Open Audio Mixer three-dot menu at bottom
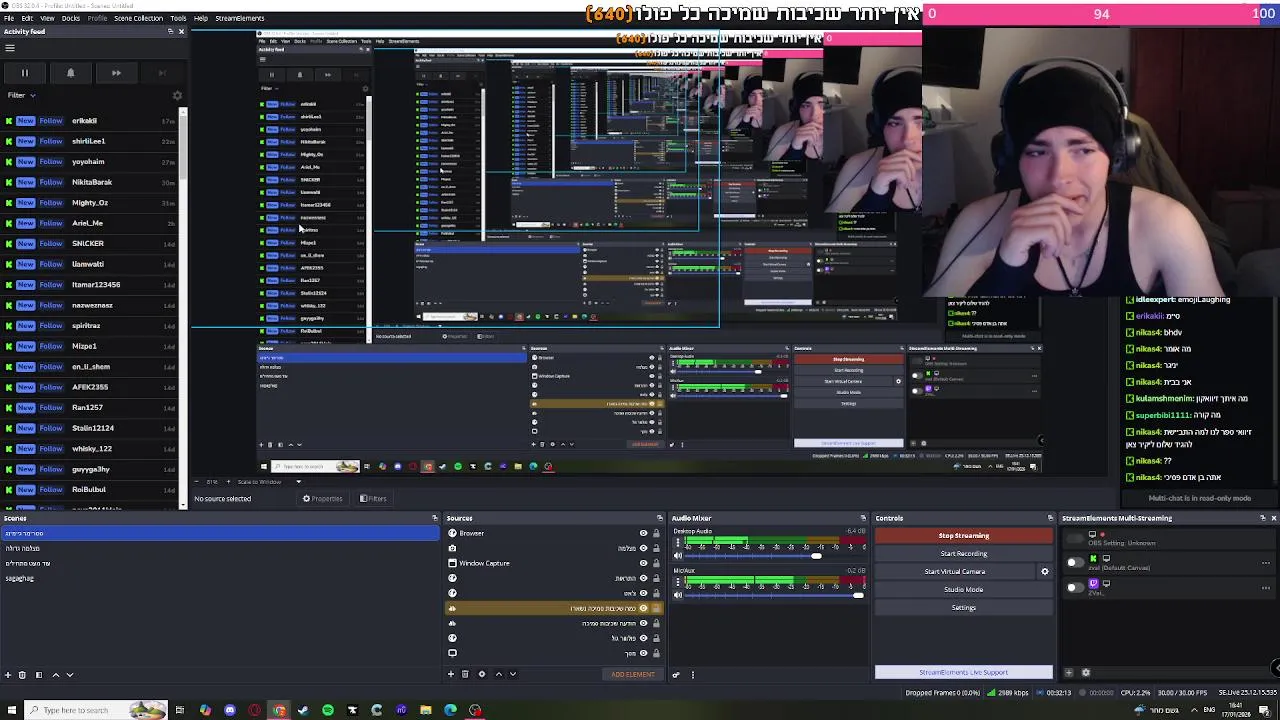Screen dimensions: 1280x720 692,674
